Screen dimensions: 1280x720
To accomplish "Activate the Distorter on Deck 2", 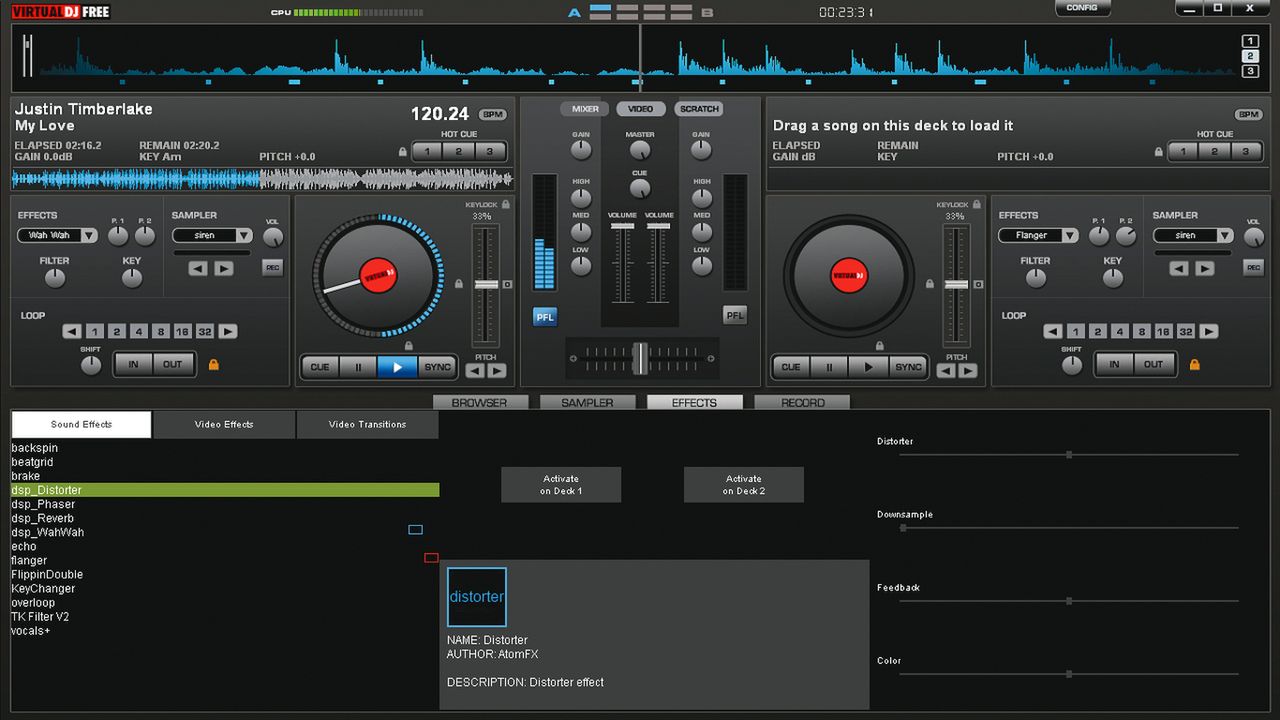I will pos(744,485).
